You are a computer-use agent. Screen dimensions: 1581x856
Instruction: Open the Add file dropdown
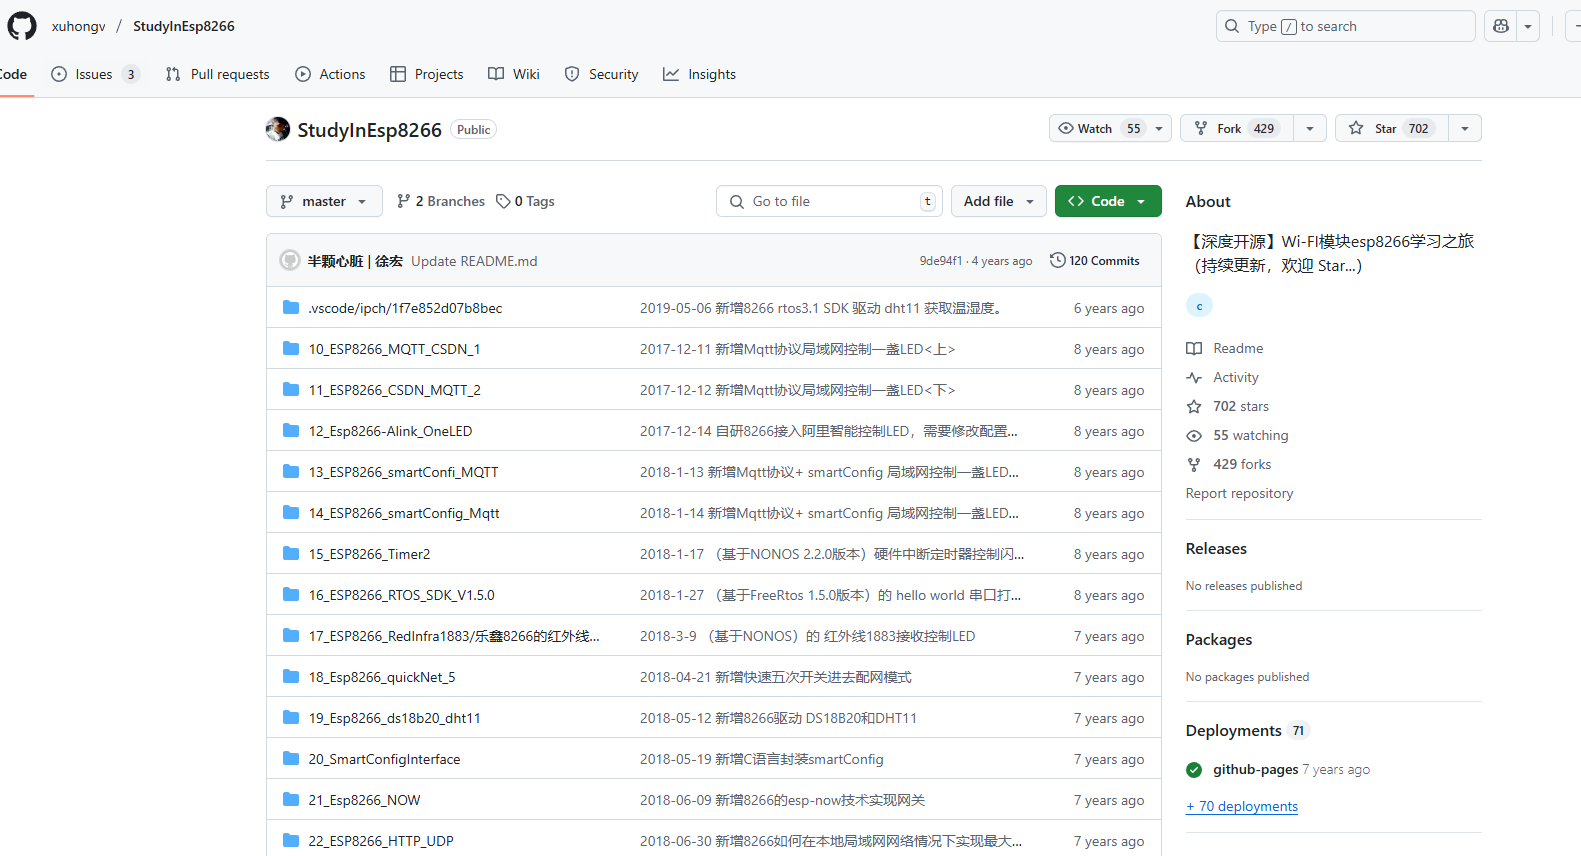click(x=999, y=201)
